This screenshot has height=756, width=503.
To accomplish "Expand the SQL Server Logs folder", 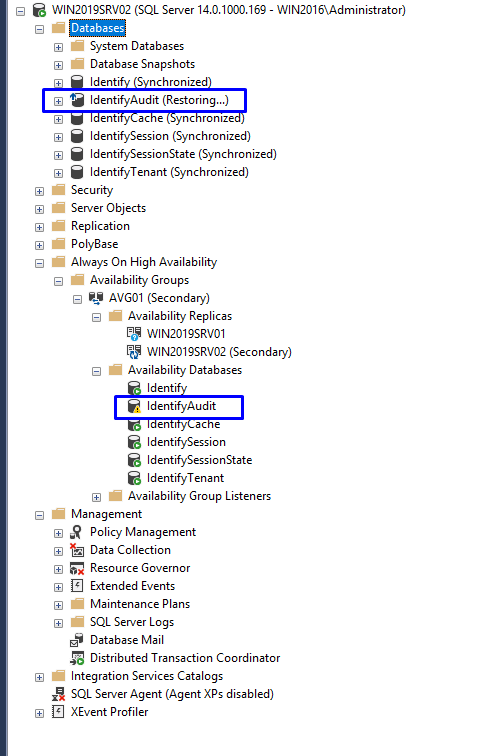I will click(58, 623).
